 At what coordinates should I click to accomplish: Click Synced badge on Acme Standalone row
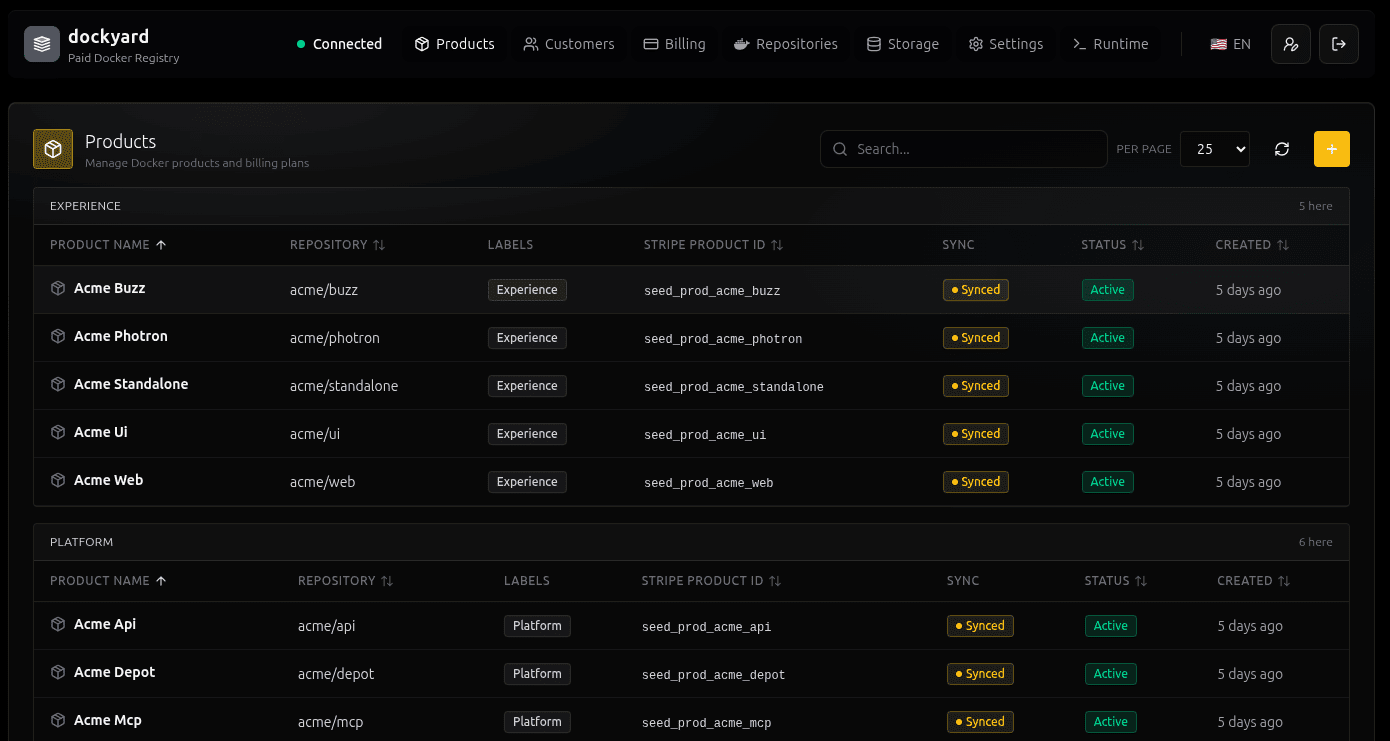click(976, 386)
